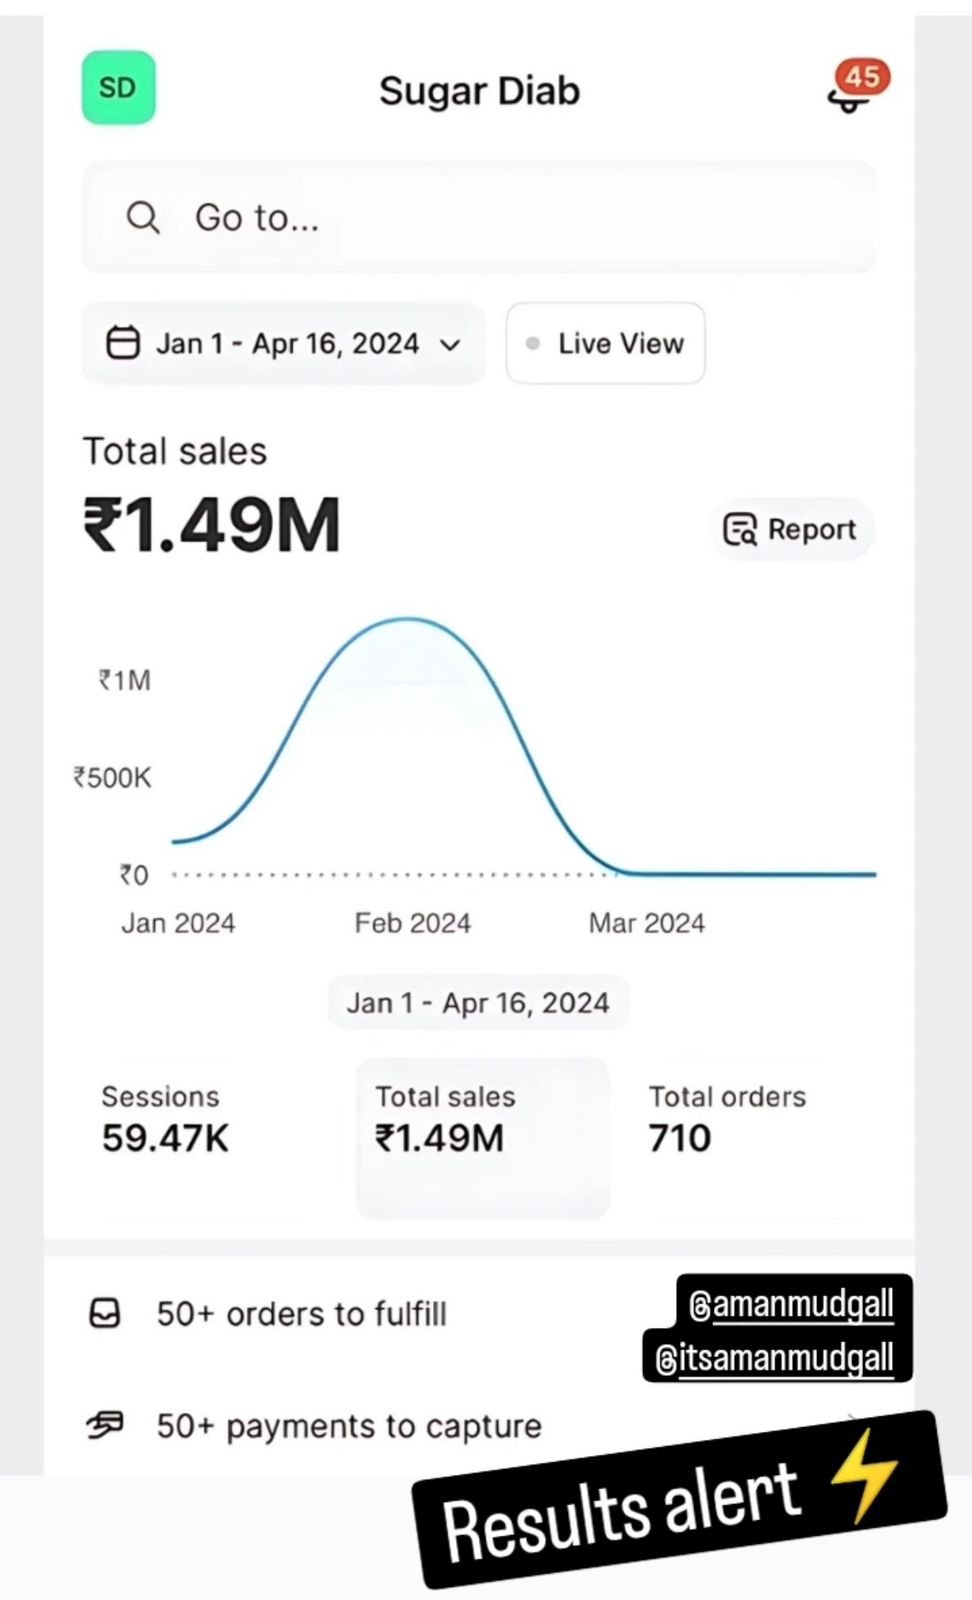Select the Total orders 710 metric
This screenshot has width=972, height=1600.
[x=727, y=1120]
